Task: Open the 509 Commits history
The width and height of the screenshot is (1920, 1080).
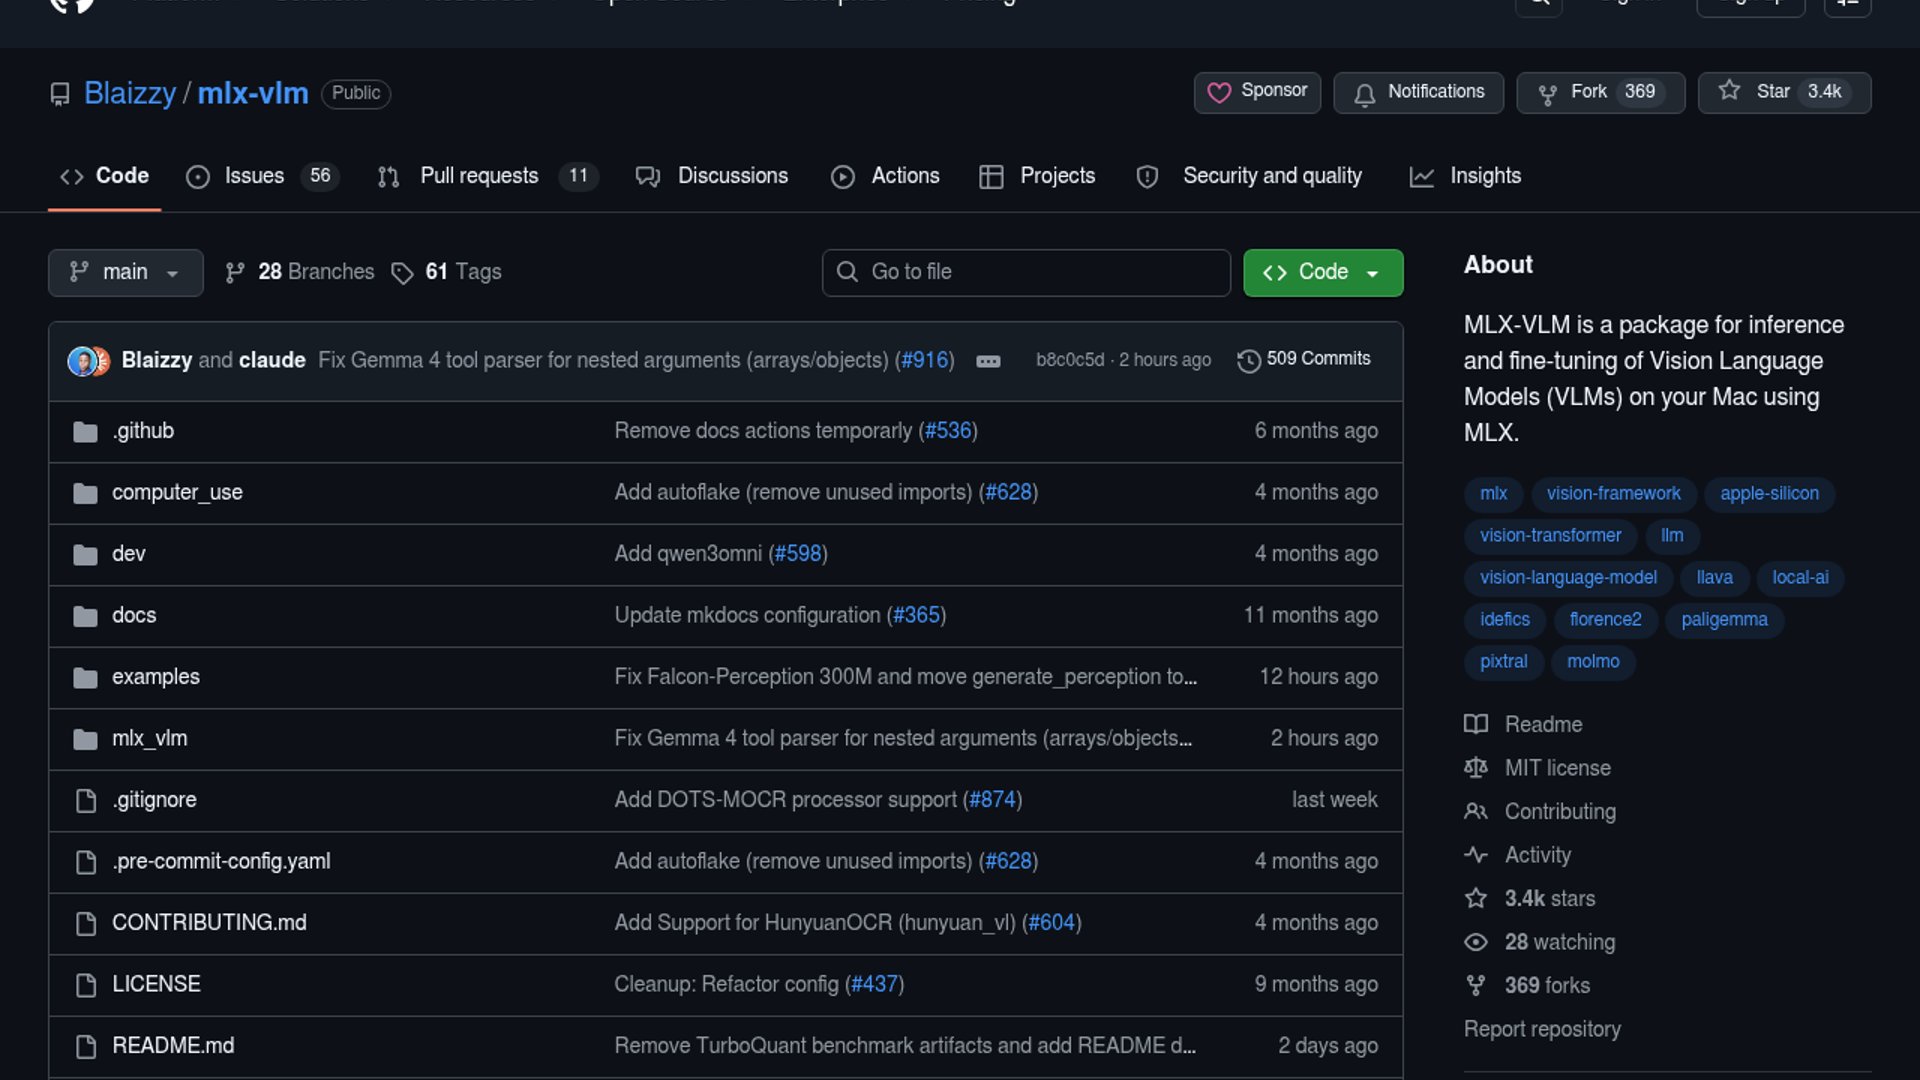Action: point(1304,359)
